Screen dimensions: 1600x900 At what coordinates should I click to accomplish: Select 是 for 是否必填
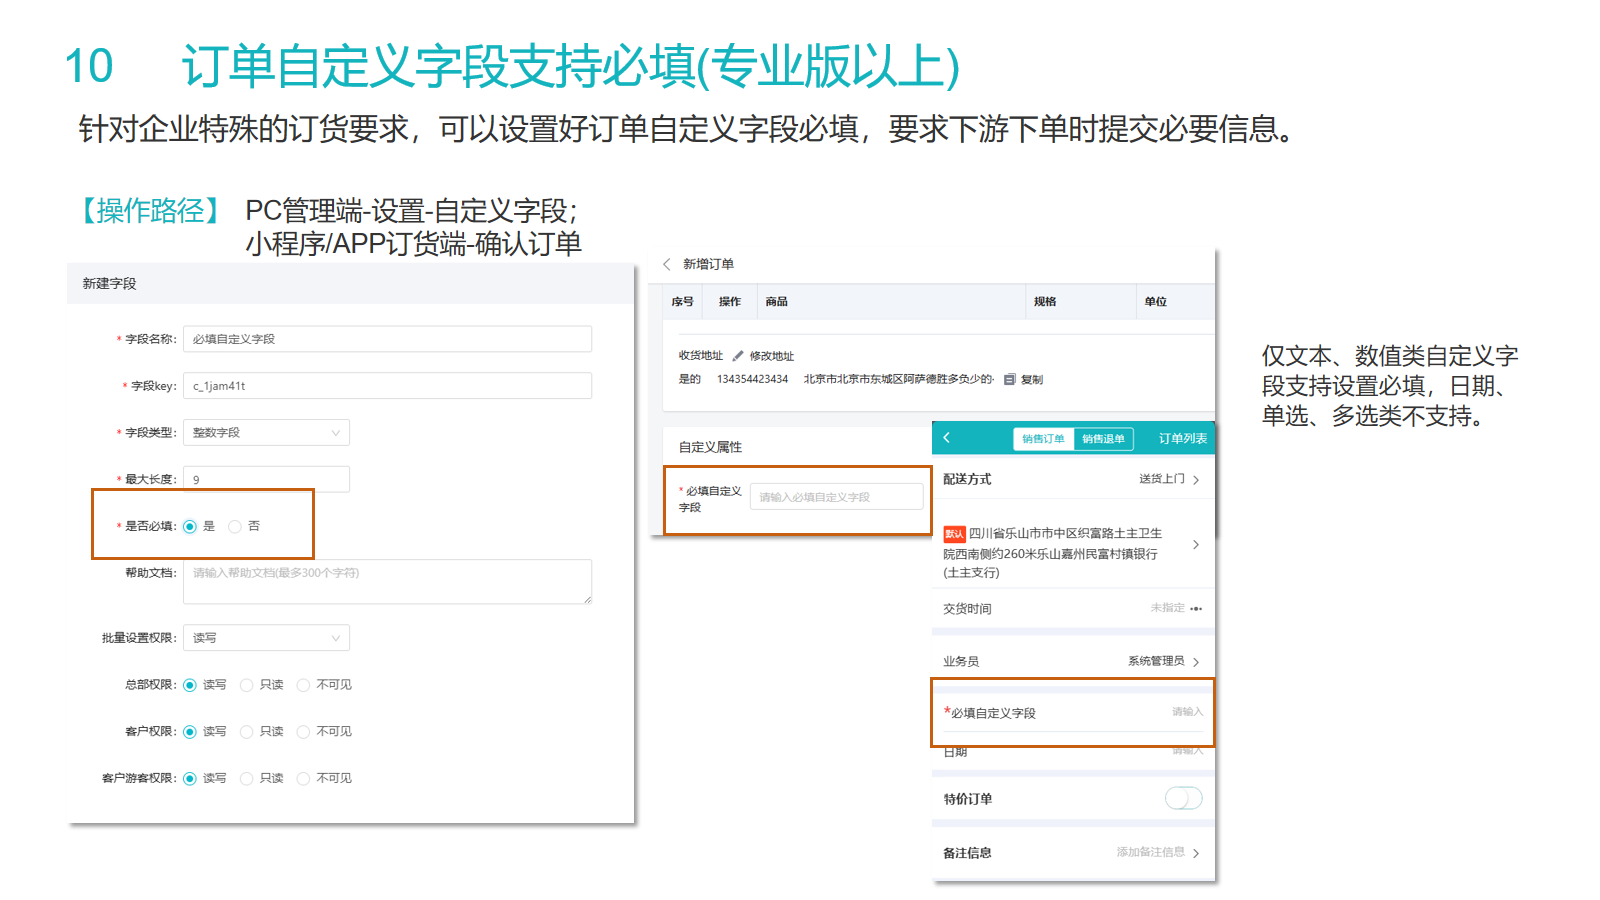[190, 527]
